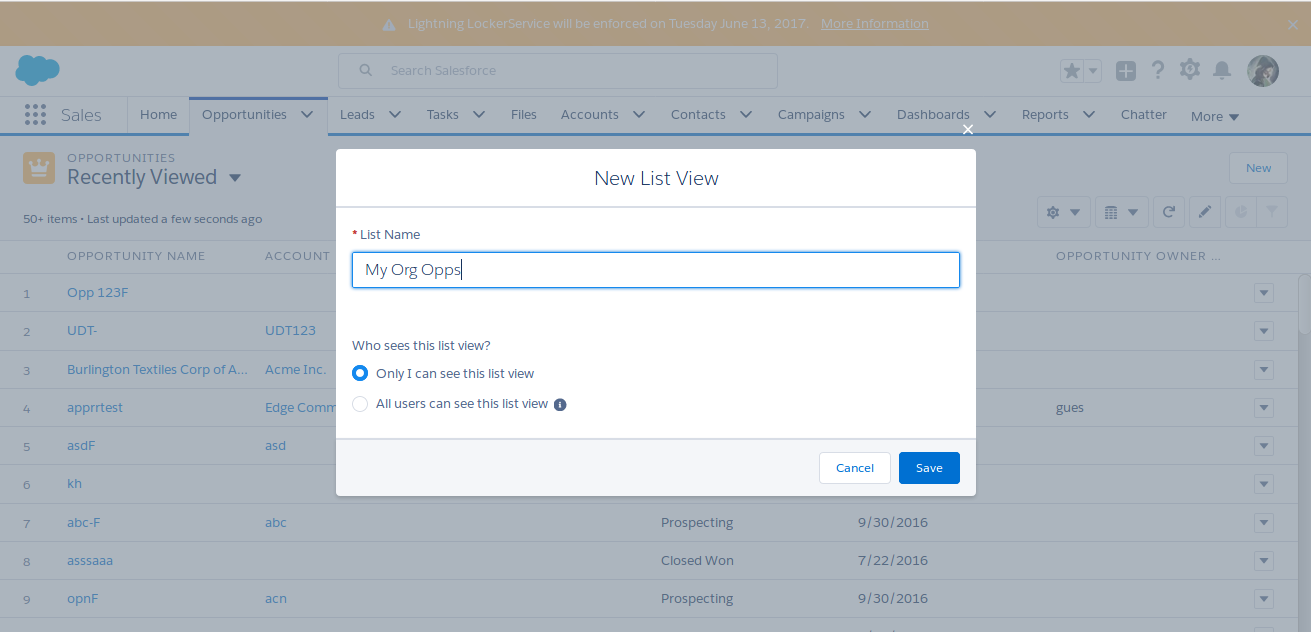Click the Salesforce cloud logo
1311x632 pixels.
click(37, 70)
